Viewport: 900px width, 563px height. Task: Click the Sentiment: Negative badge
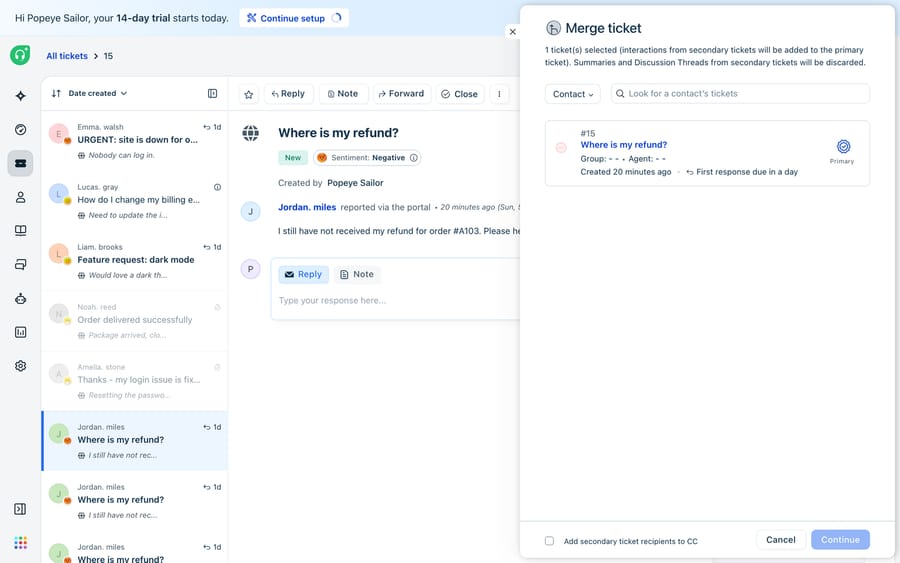click(367, 158)
